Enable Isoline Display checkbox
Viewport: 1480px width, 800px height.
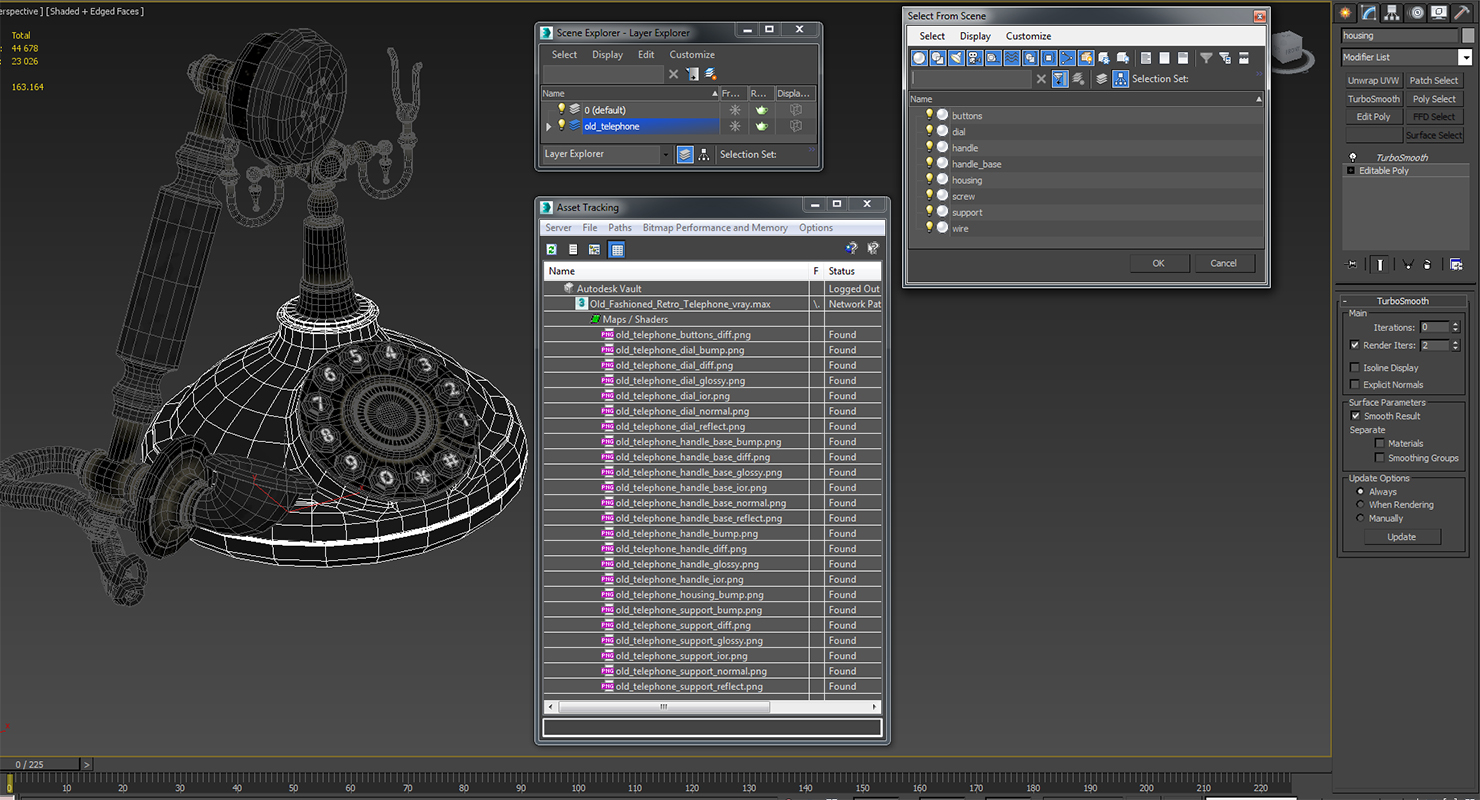1355,367
